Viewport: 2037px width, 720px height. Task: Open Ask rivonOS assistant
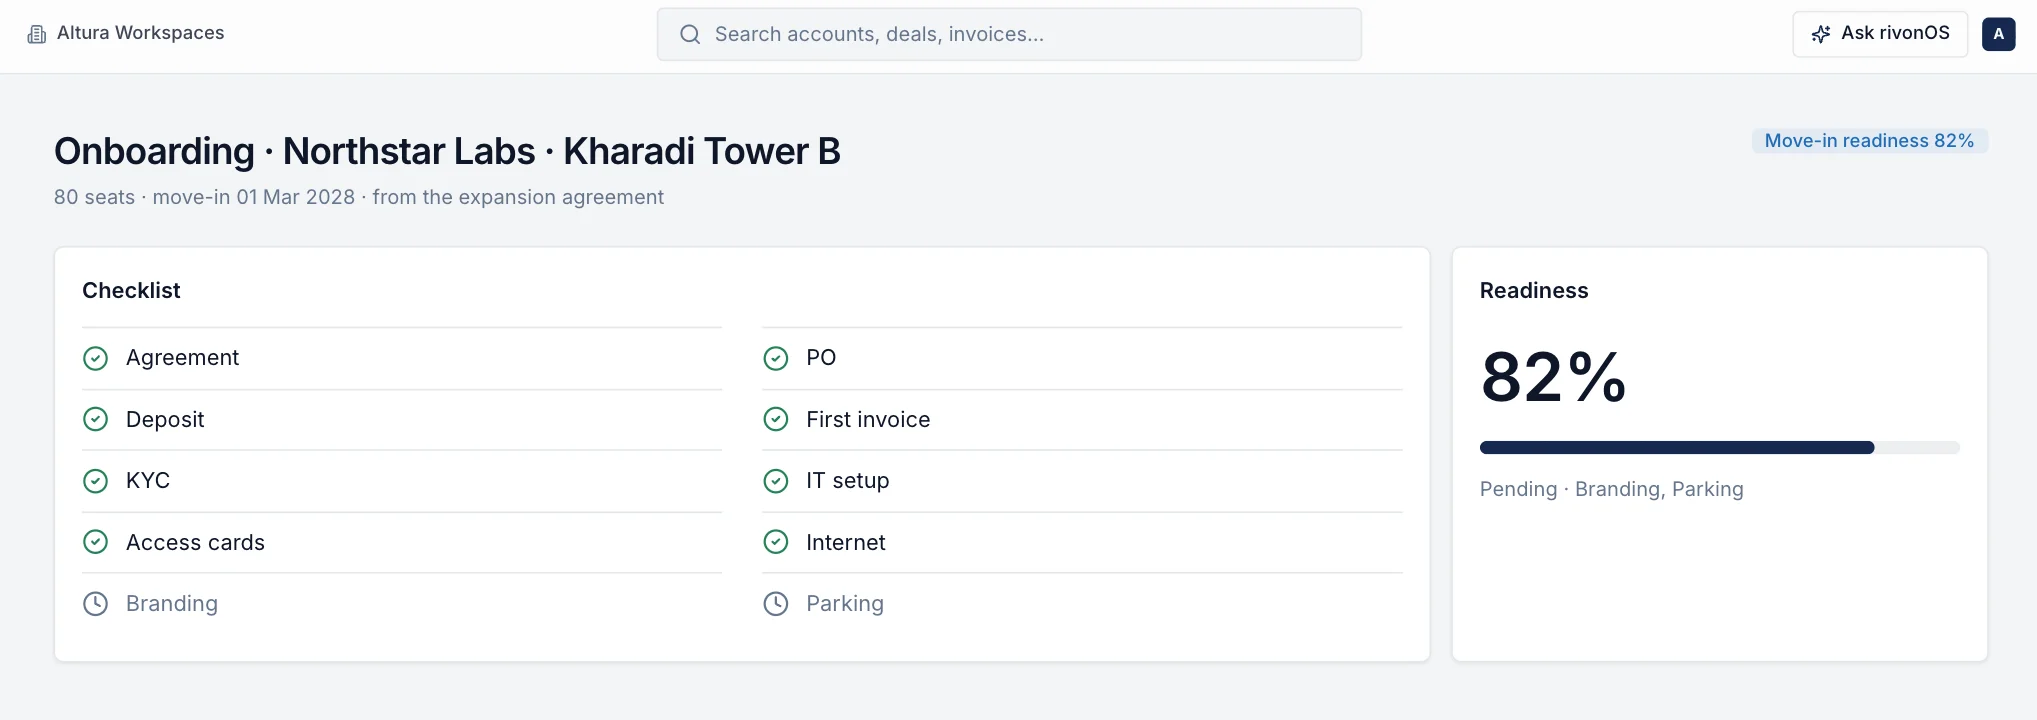tap(1880, 34)
